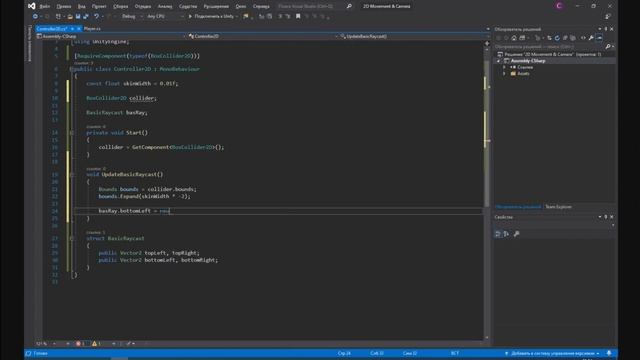Click the save all toolbar icon
640x360 pixels.
pos(86,17)
